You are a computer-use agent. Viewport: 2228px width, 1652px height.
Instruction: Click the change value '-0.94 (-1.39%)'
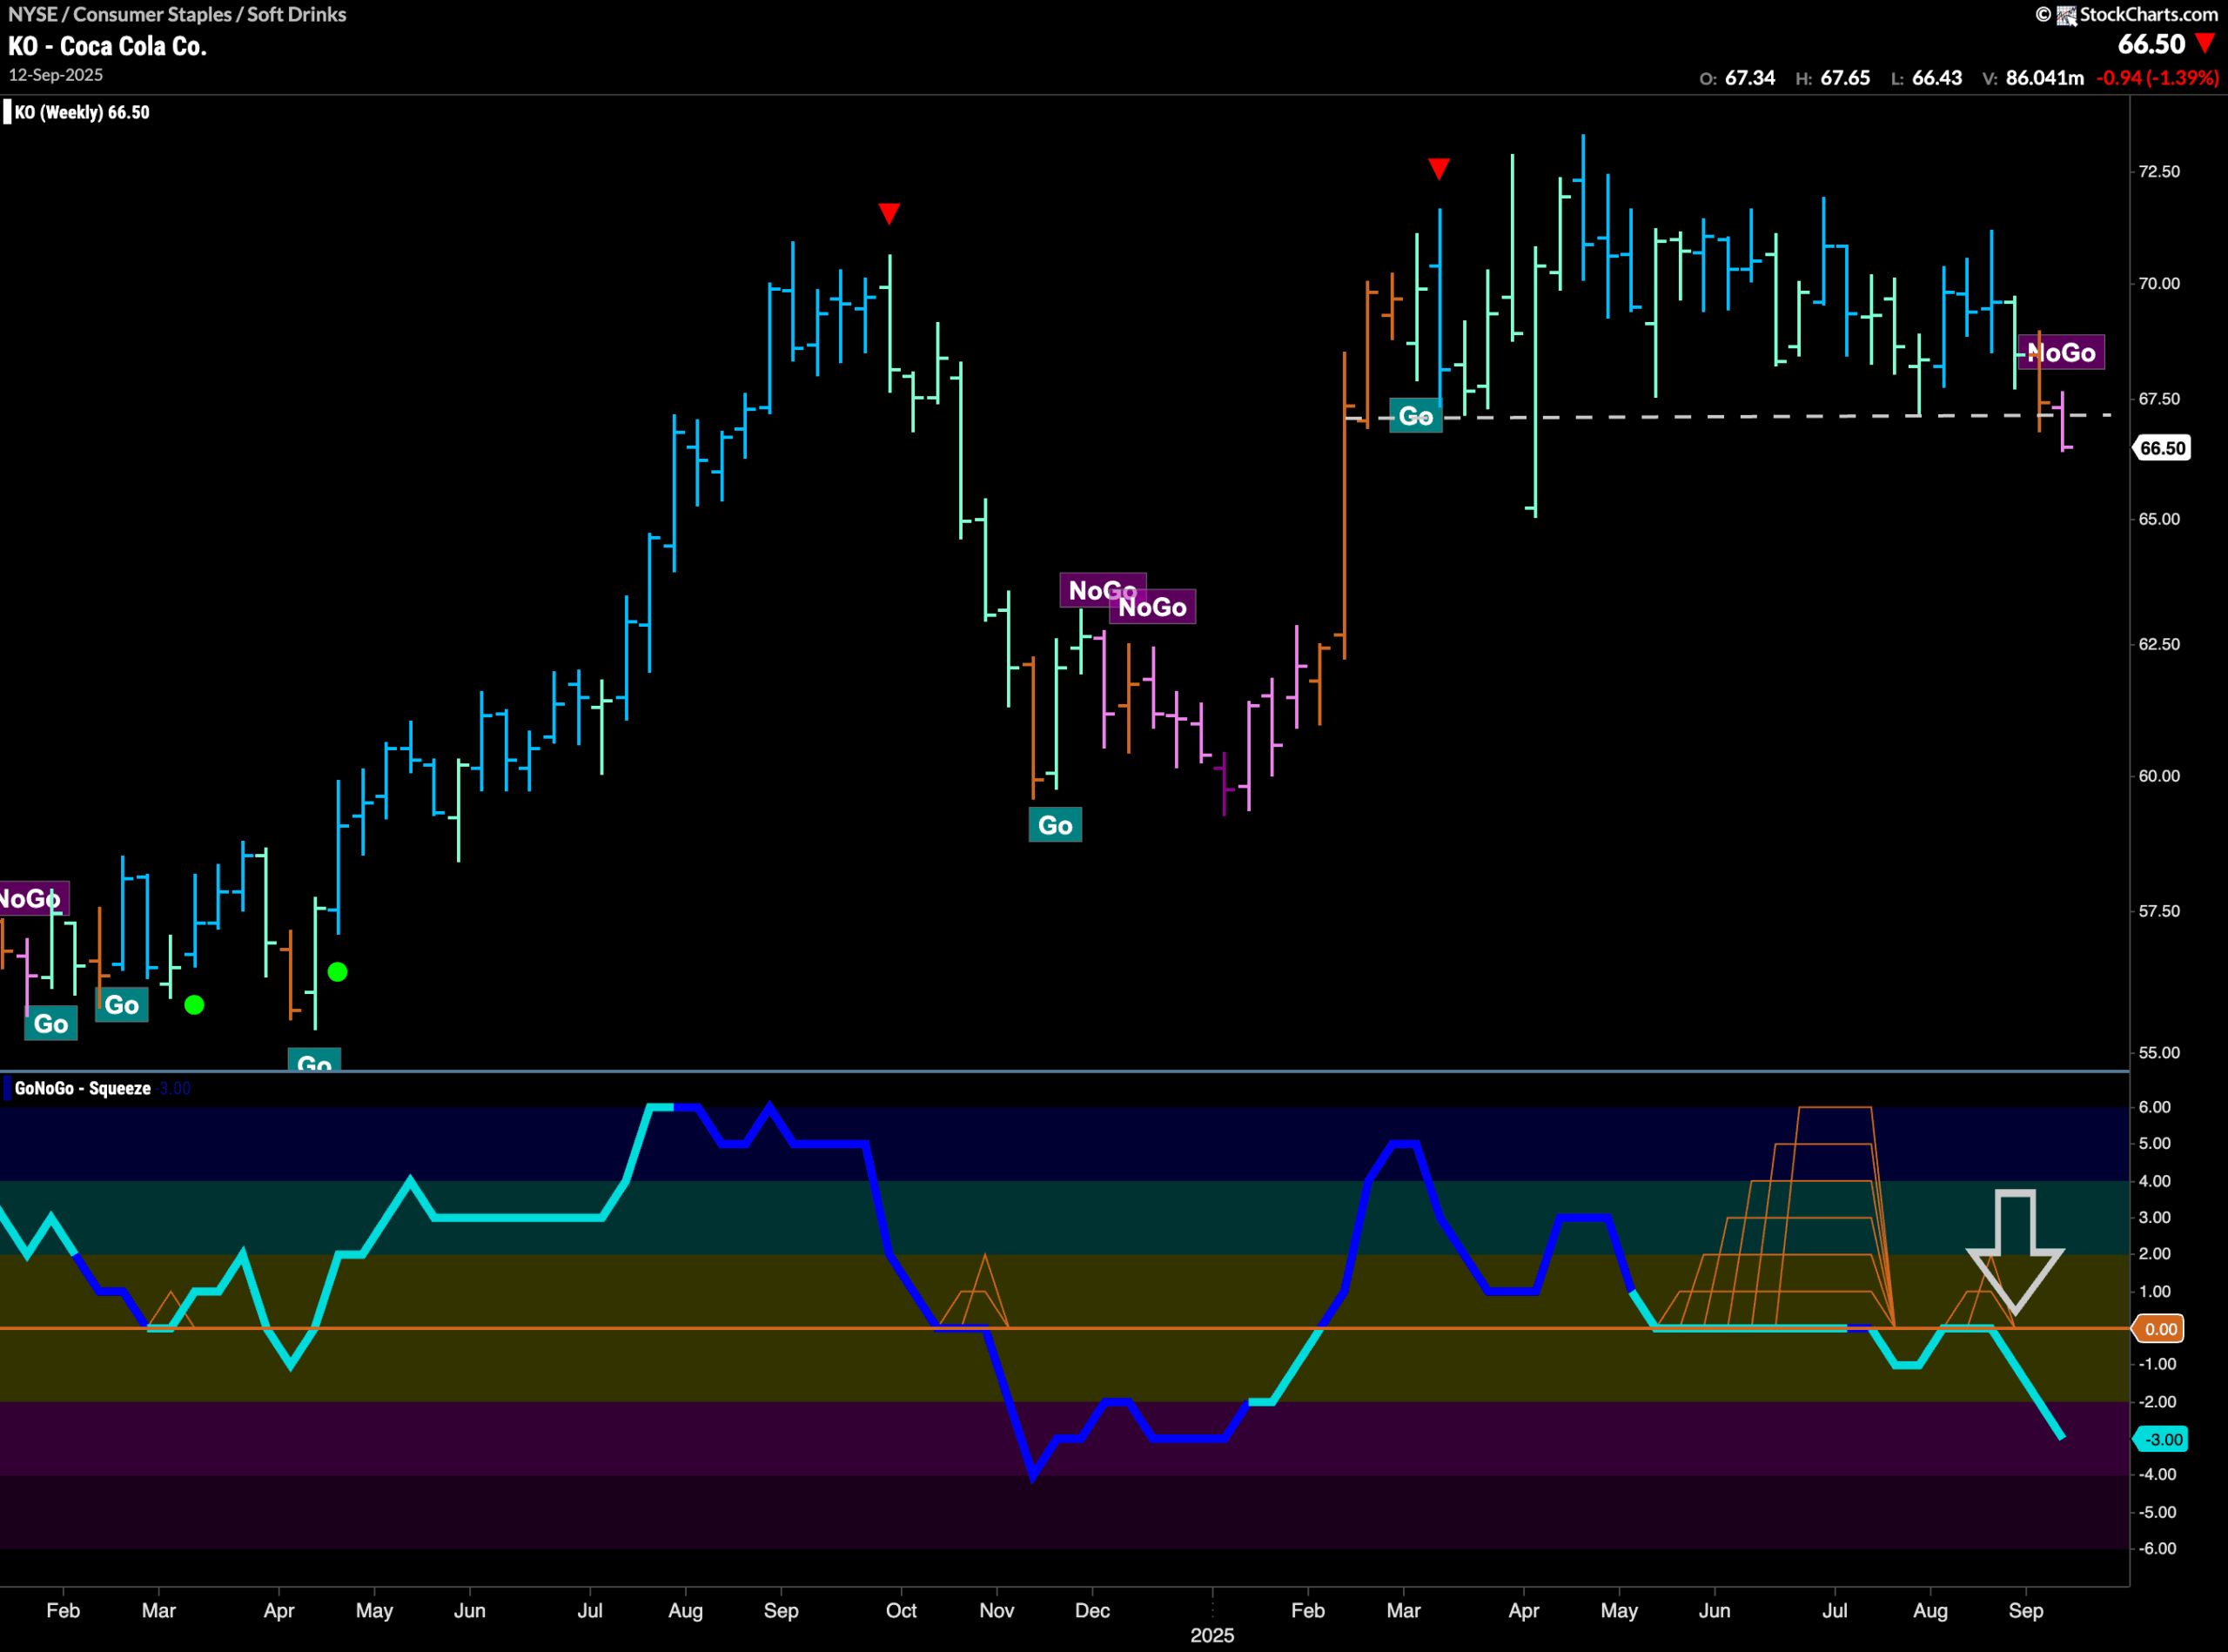[x=2158, y=78]
